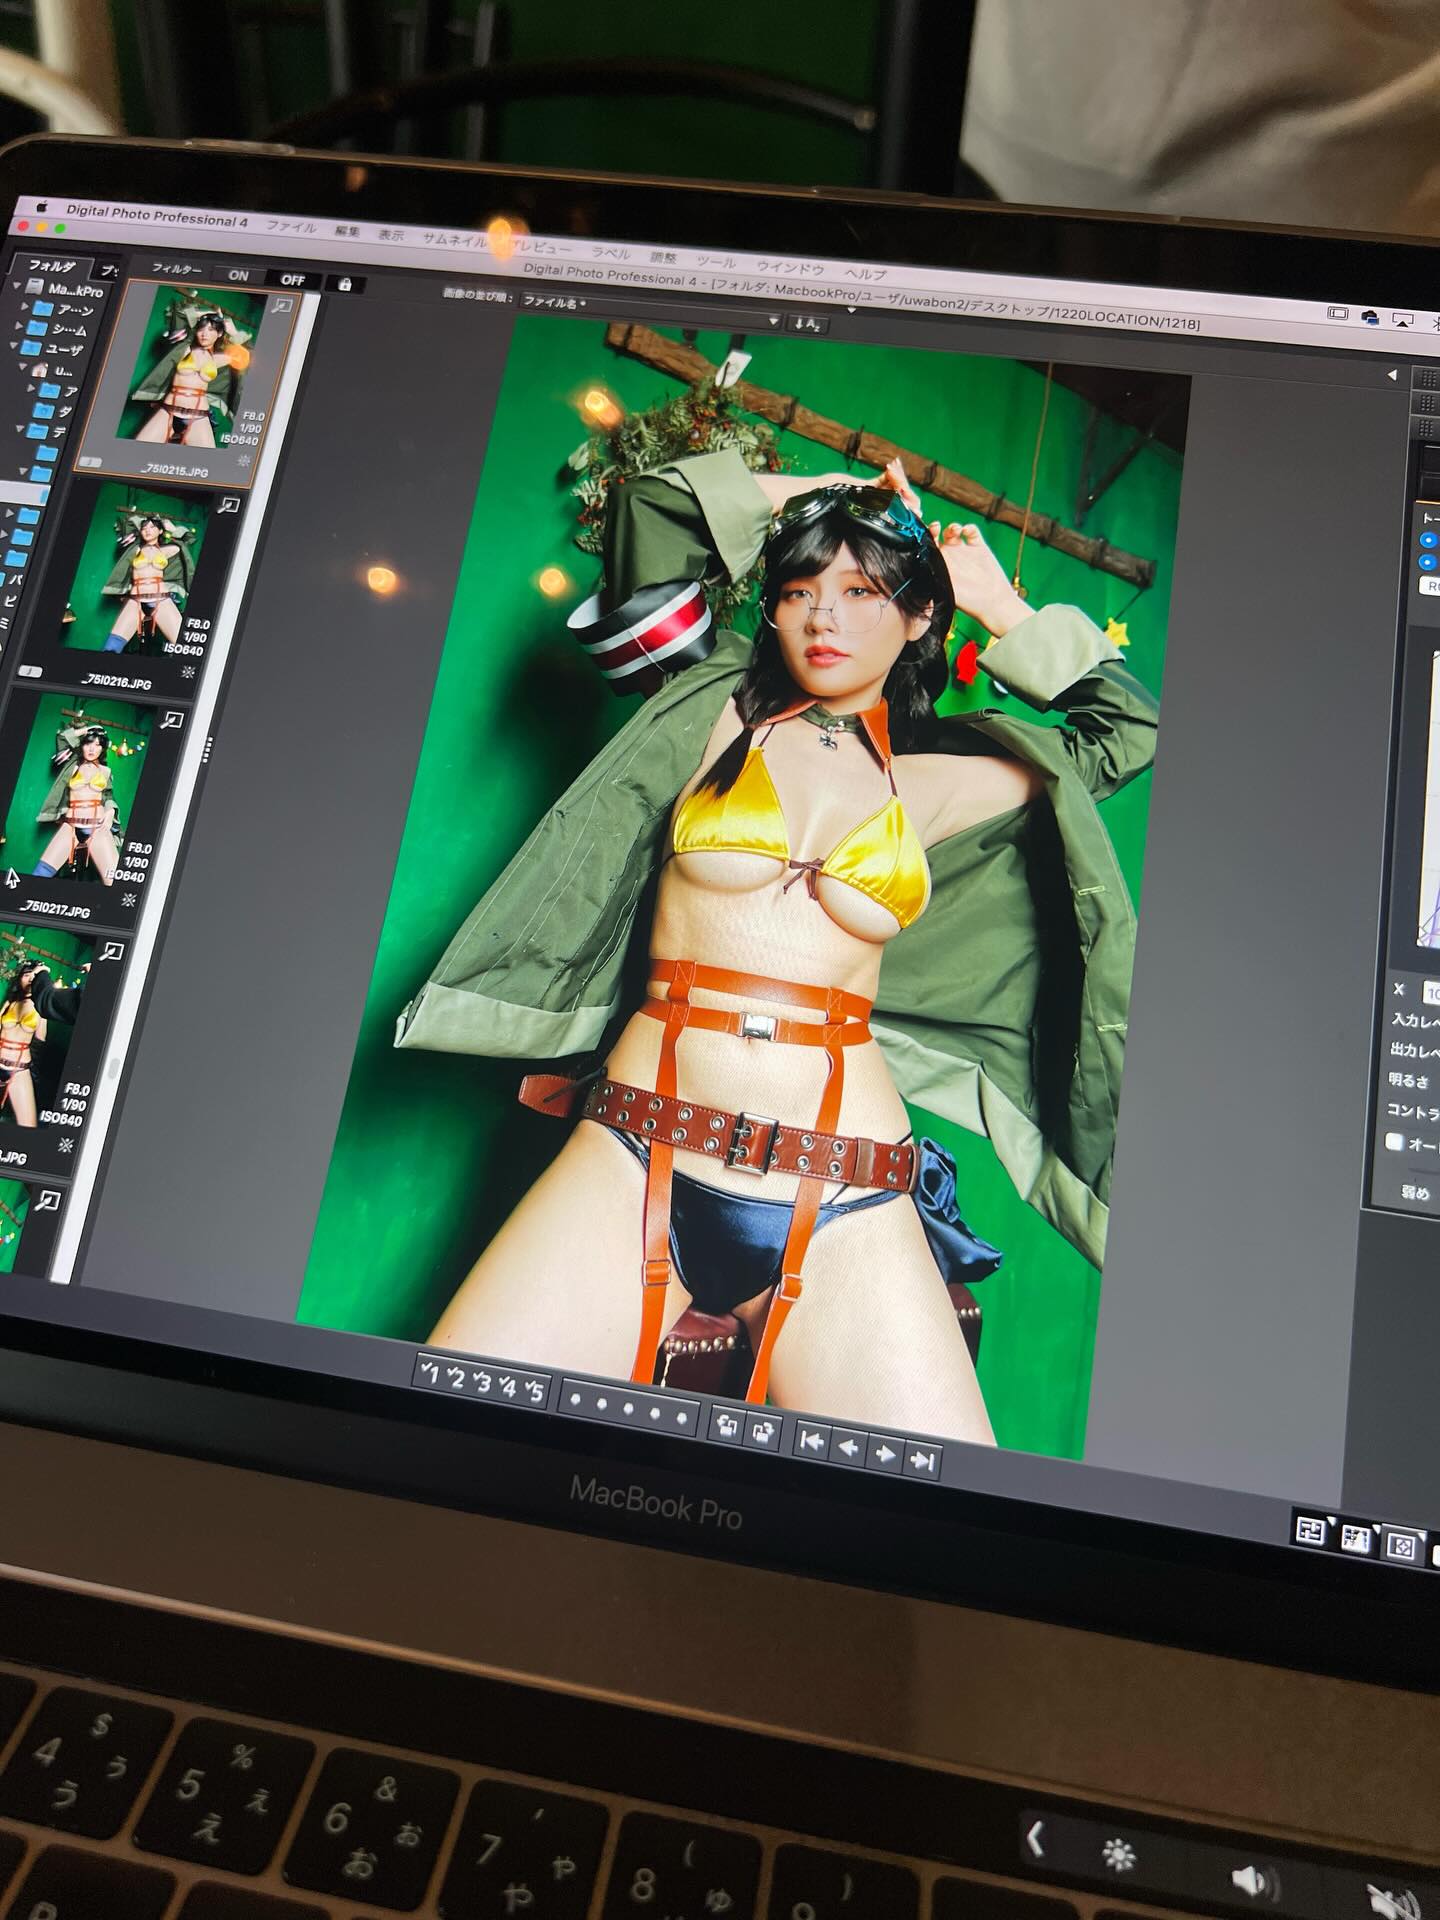Turn the filter OFF
This screenshot has height=1920, width=1440.
[x=292, y=279]
